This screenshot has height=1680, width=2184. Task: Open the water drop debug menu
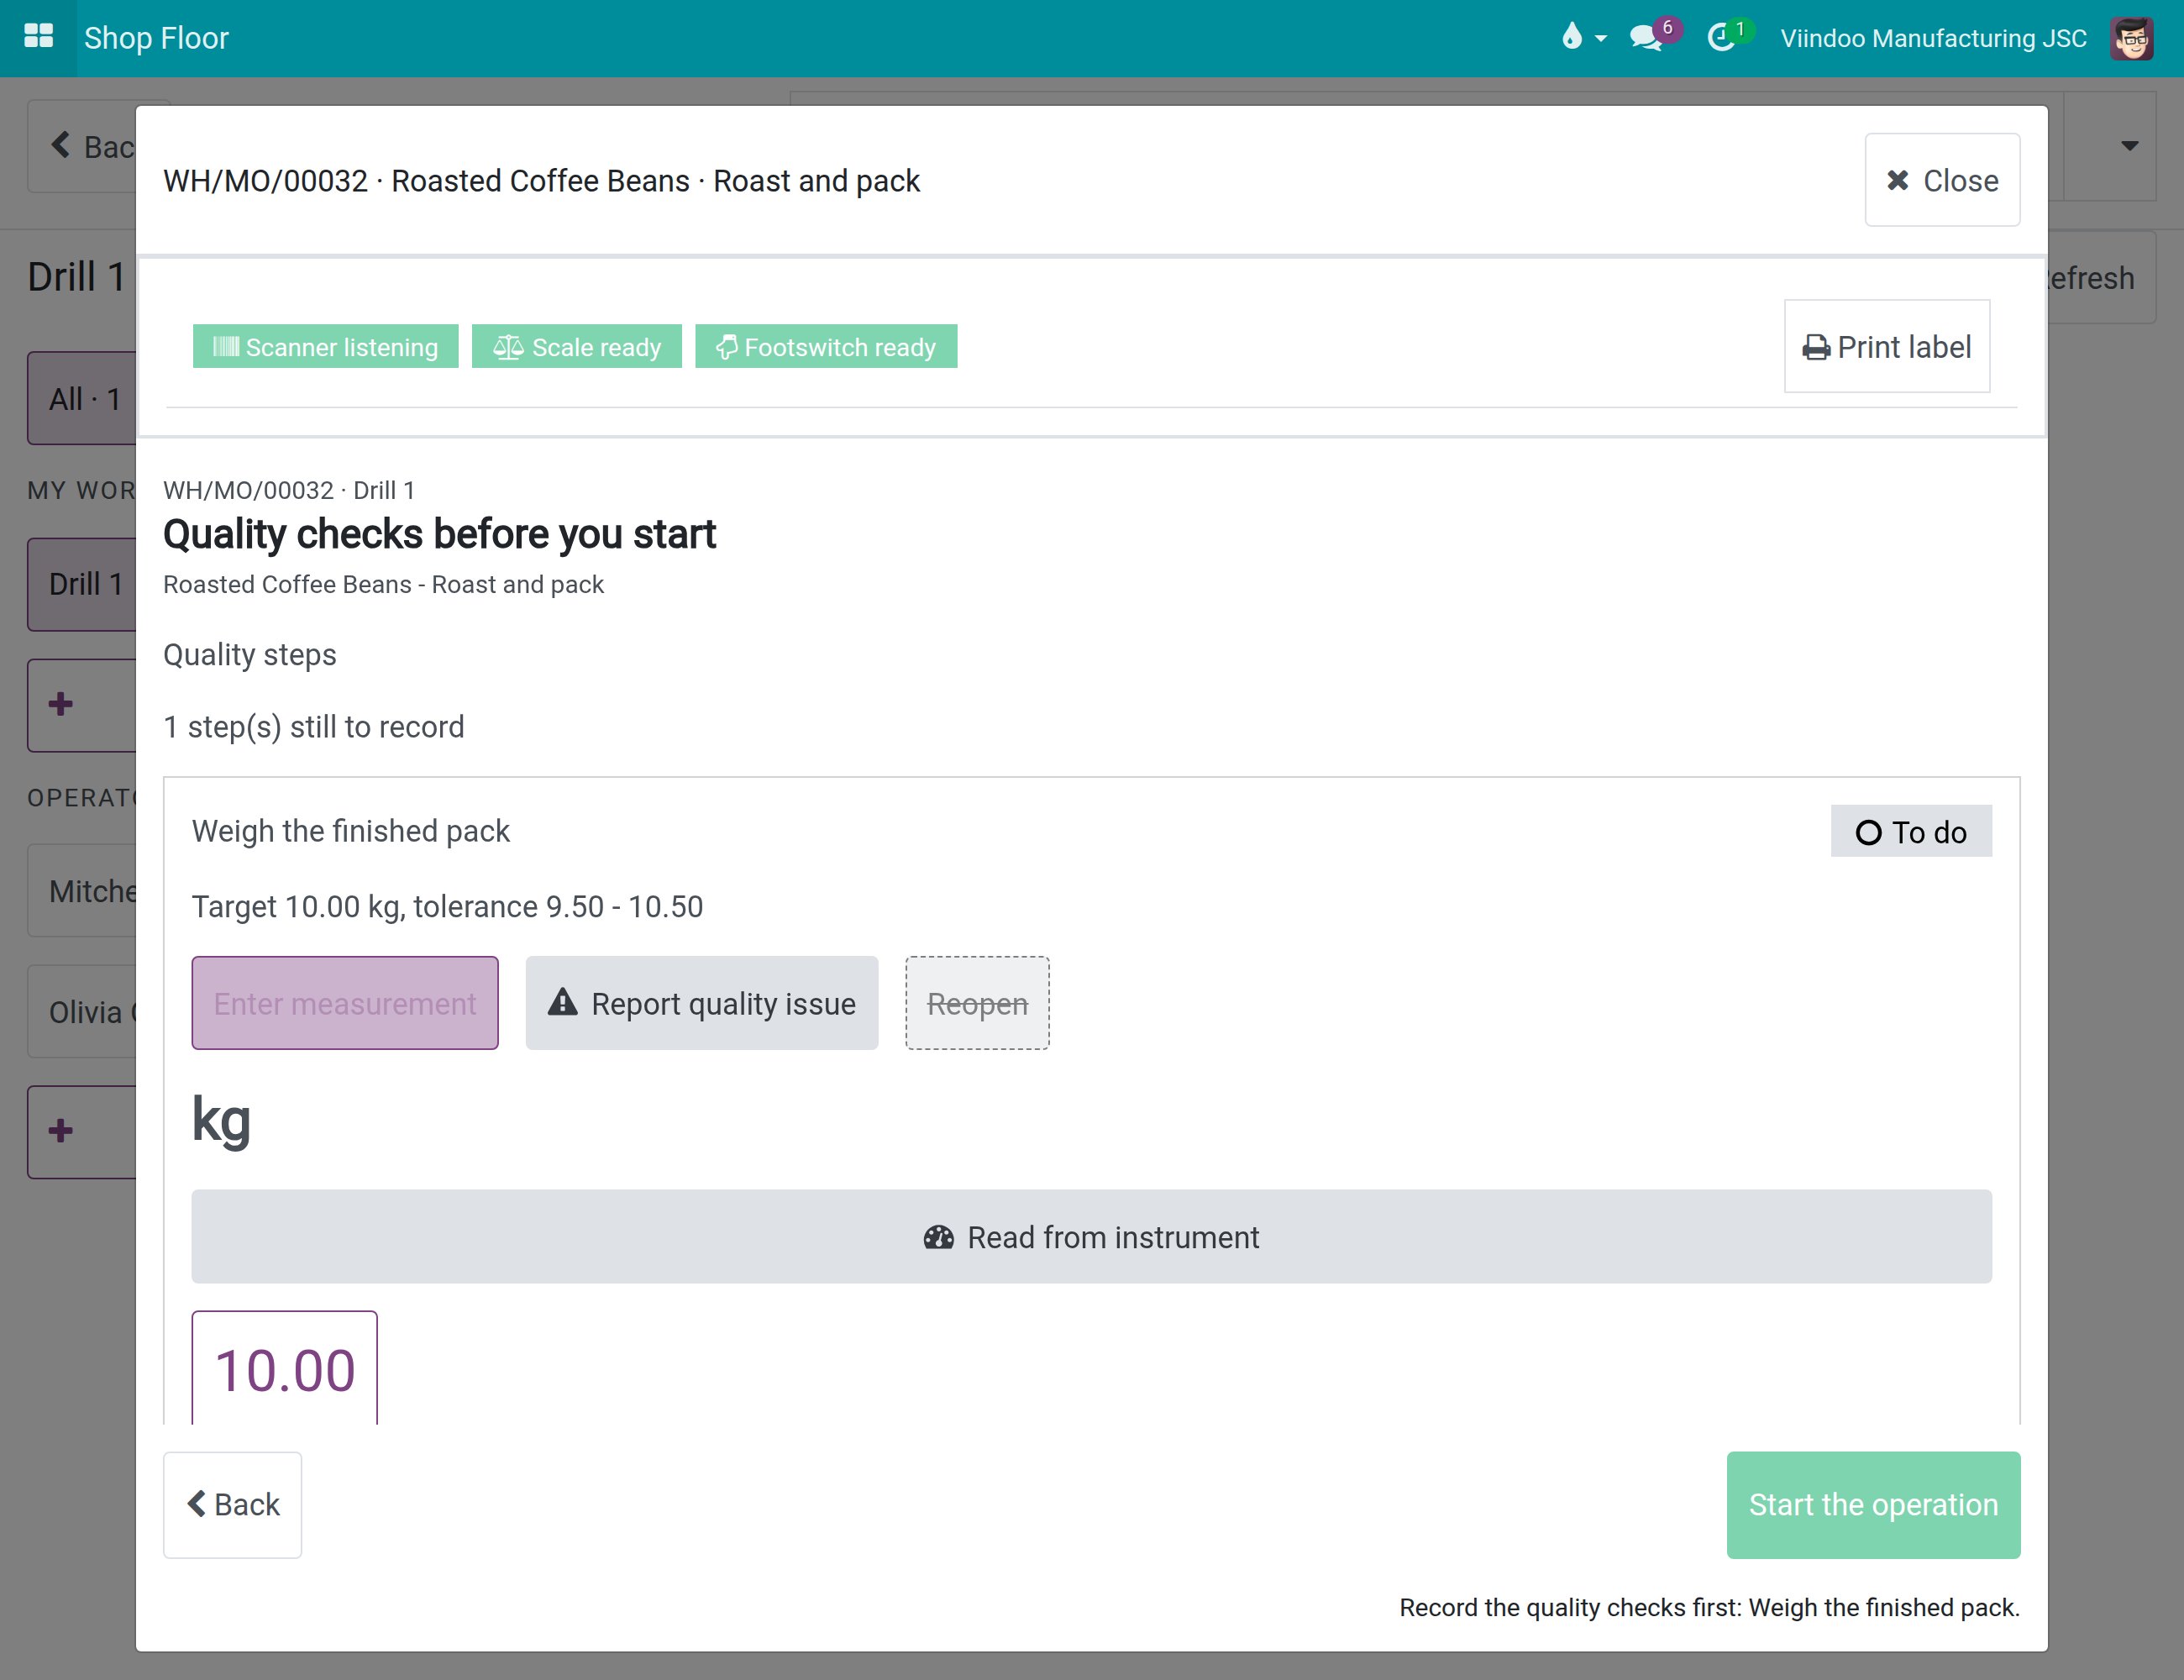(1583, 37)
